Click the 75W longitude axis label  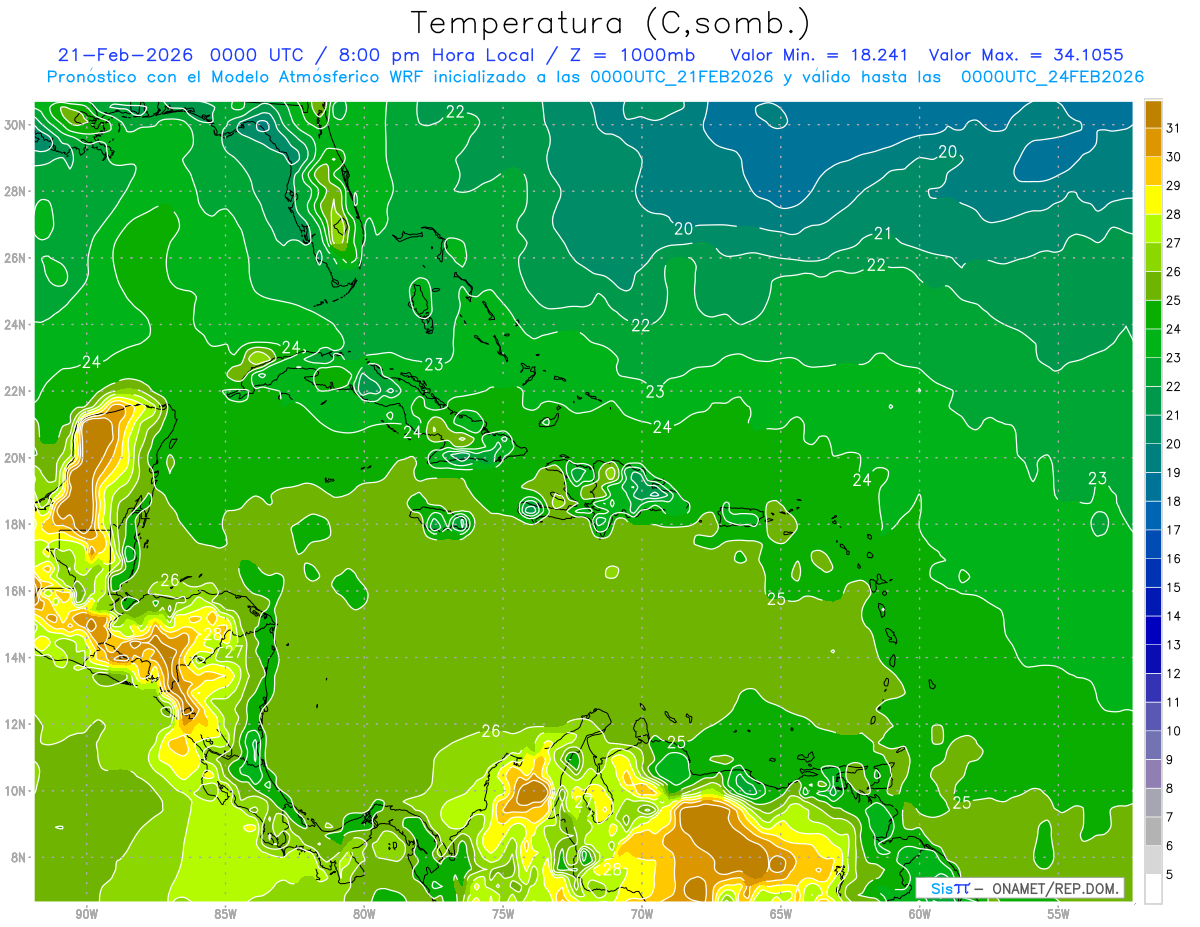[x=503, y=914]
